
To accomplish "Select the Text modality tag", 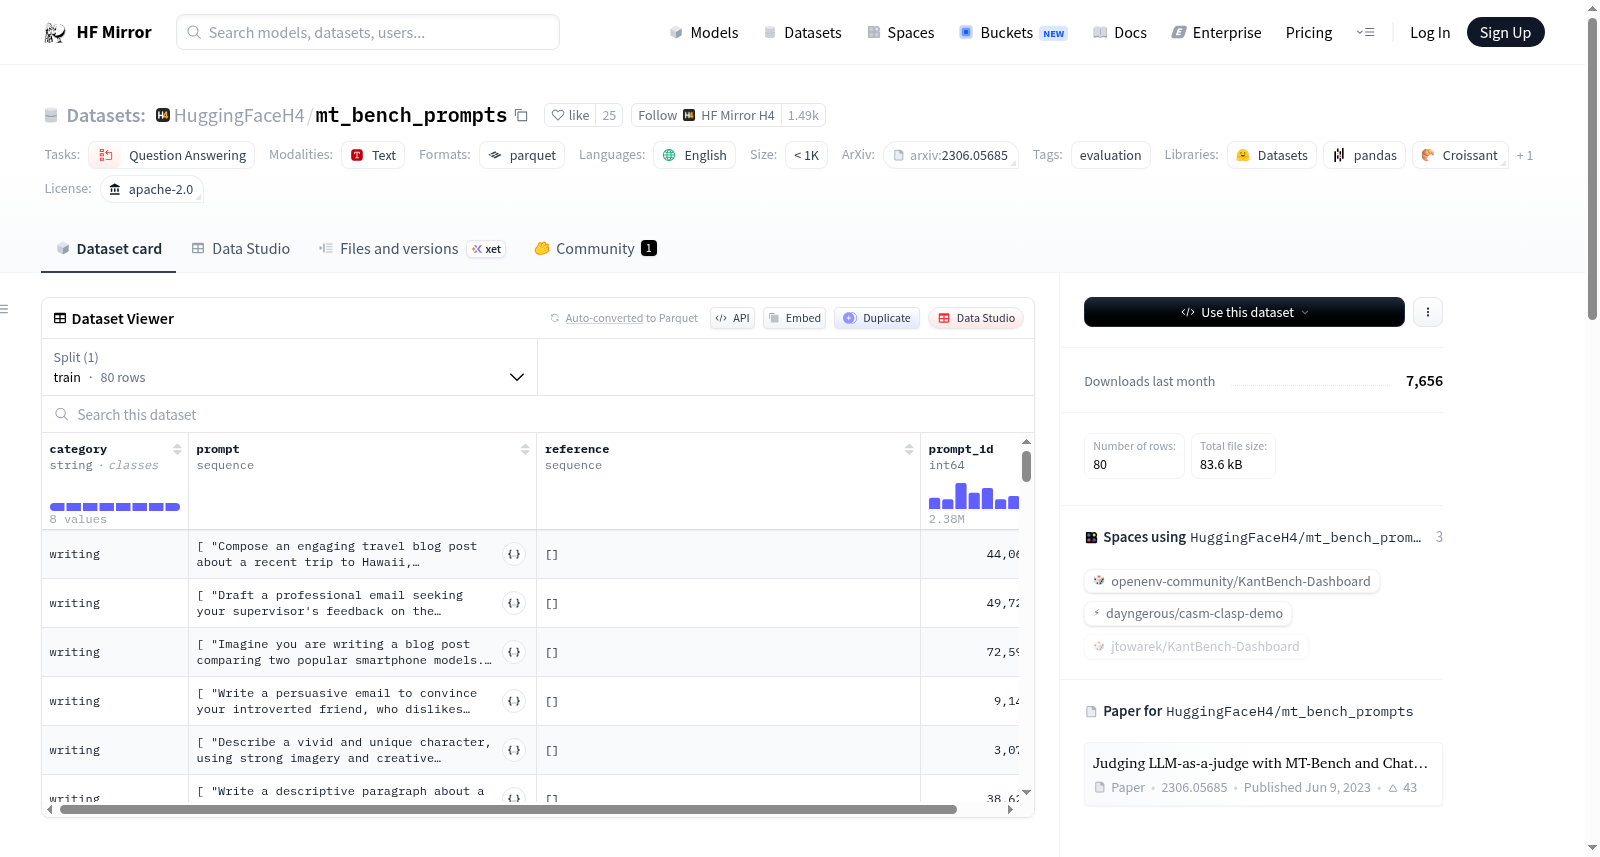I will (x=373, y=155).
